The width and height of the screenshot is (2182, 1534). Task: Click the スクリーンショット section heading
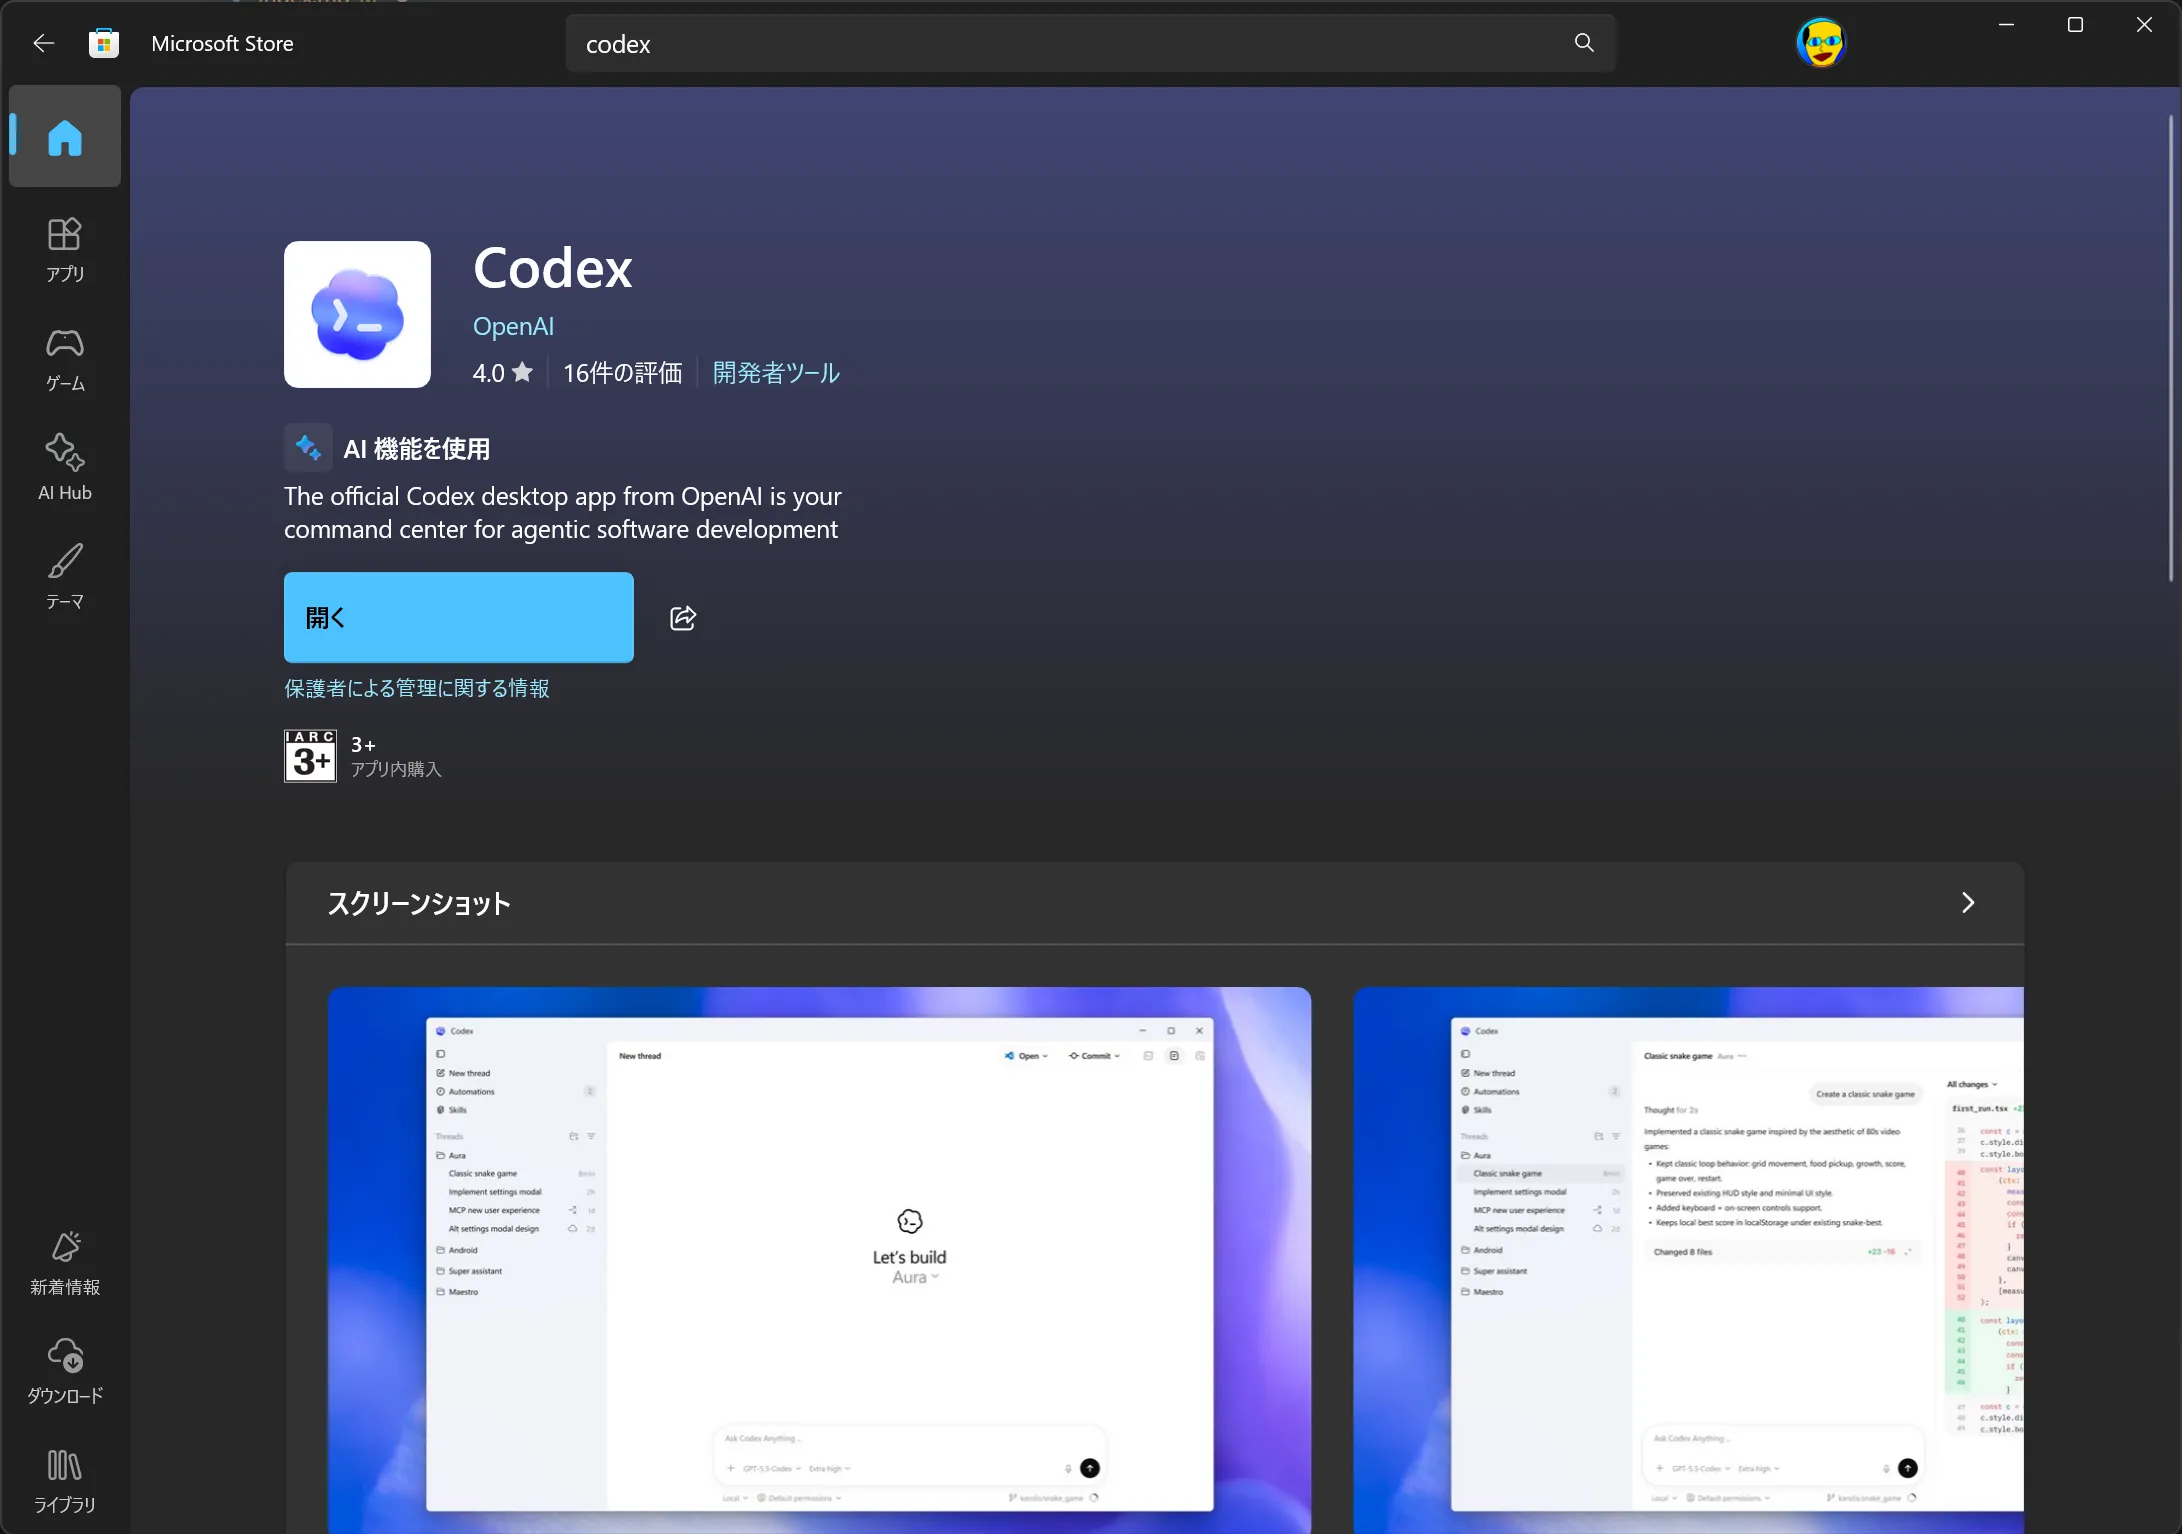419,904
